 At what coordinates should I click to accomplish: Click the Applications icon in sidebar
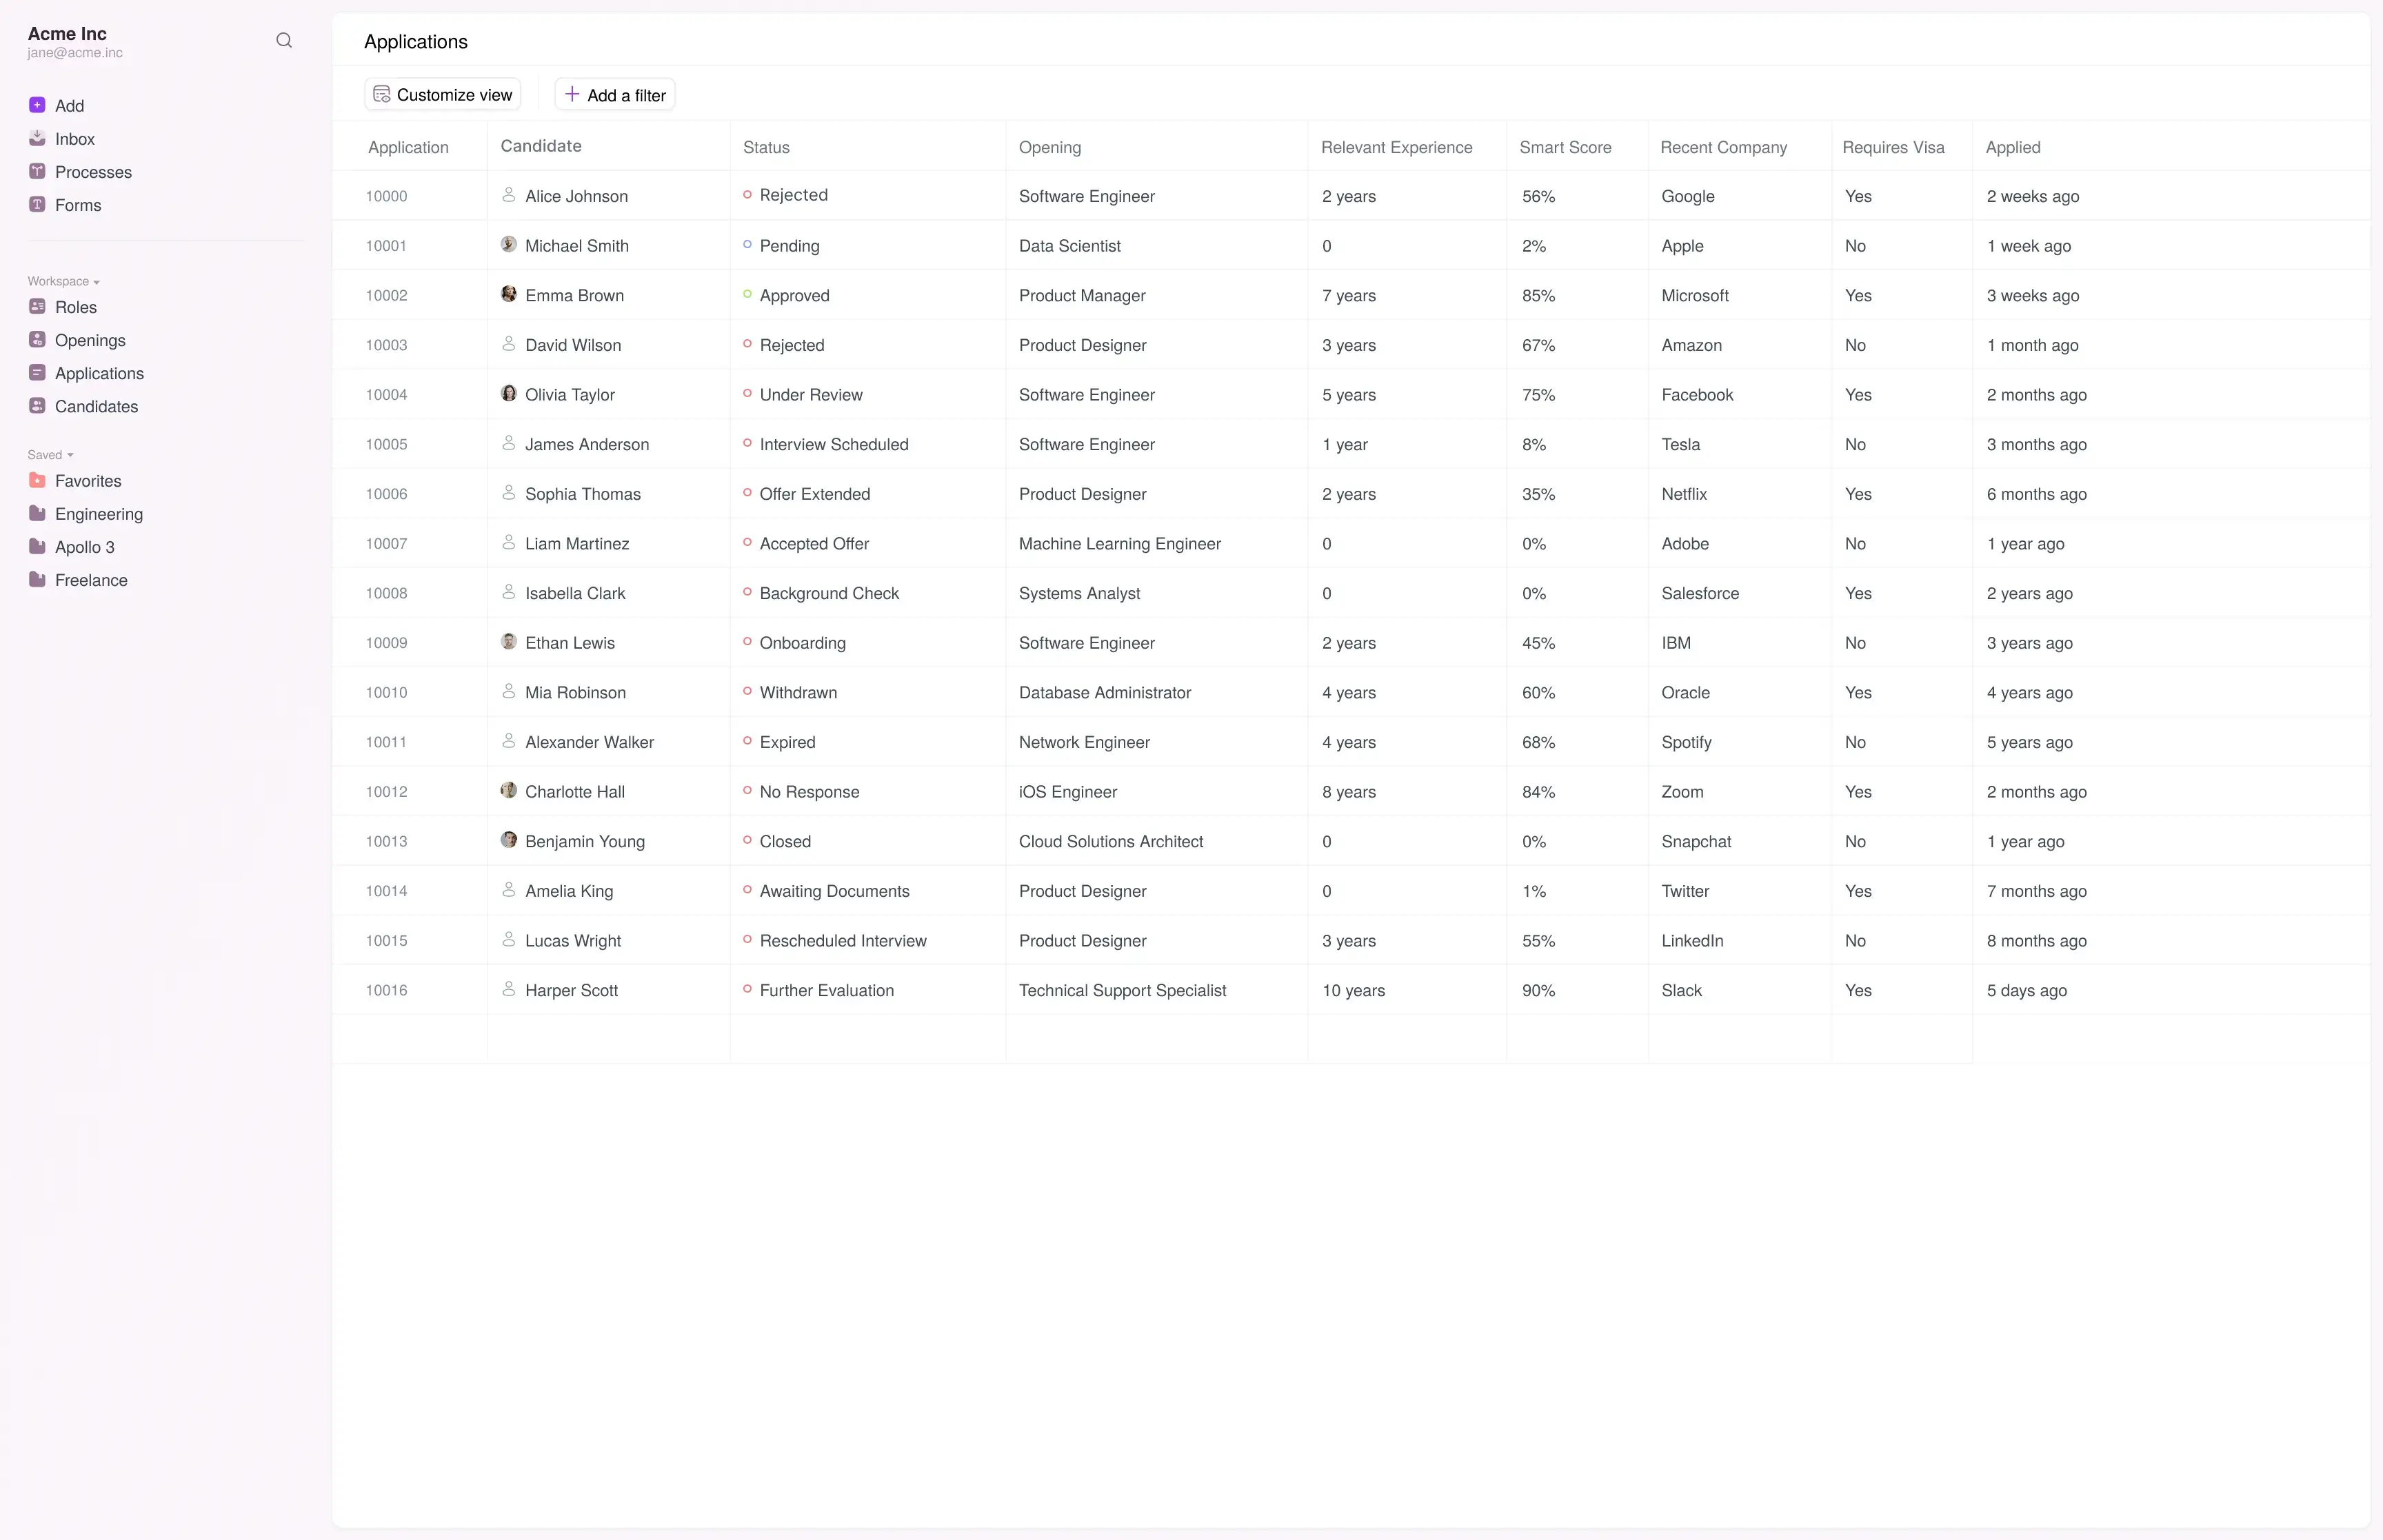[37, 372]
